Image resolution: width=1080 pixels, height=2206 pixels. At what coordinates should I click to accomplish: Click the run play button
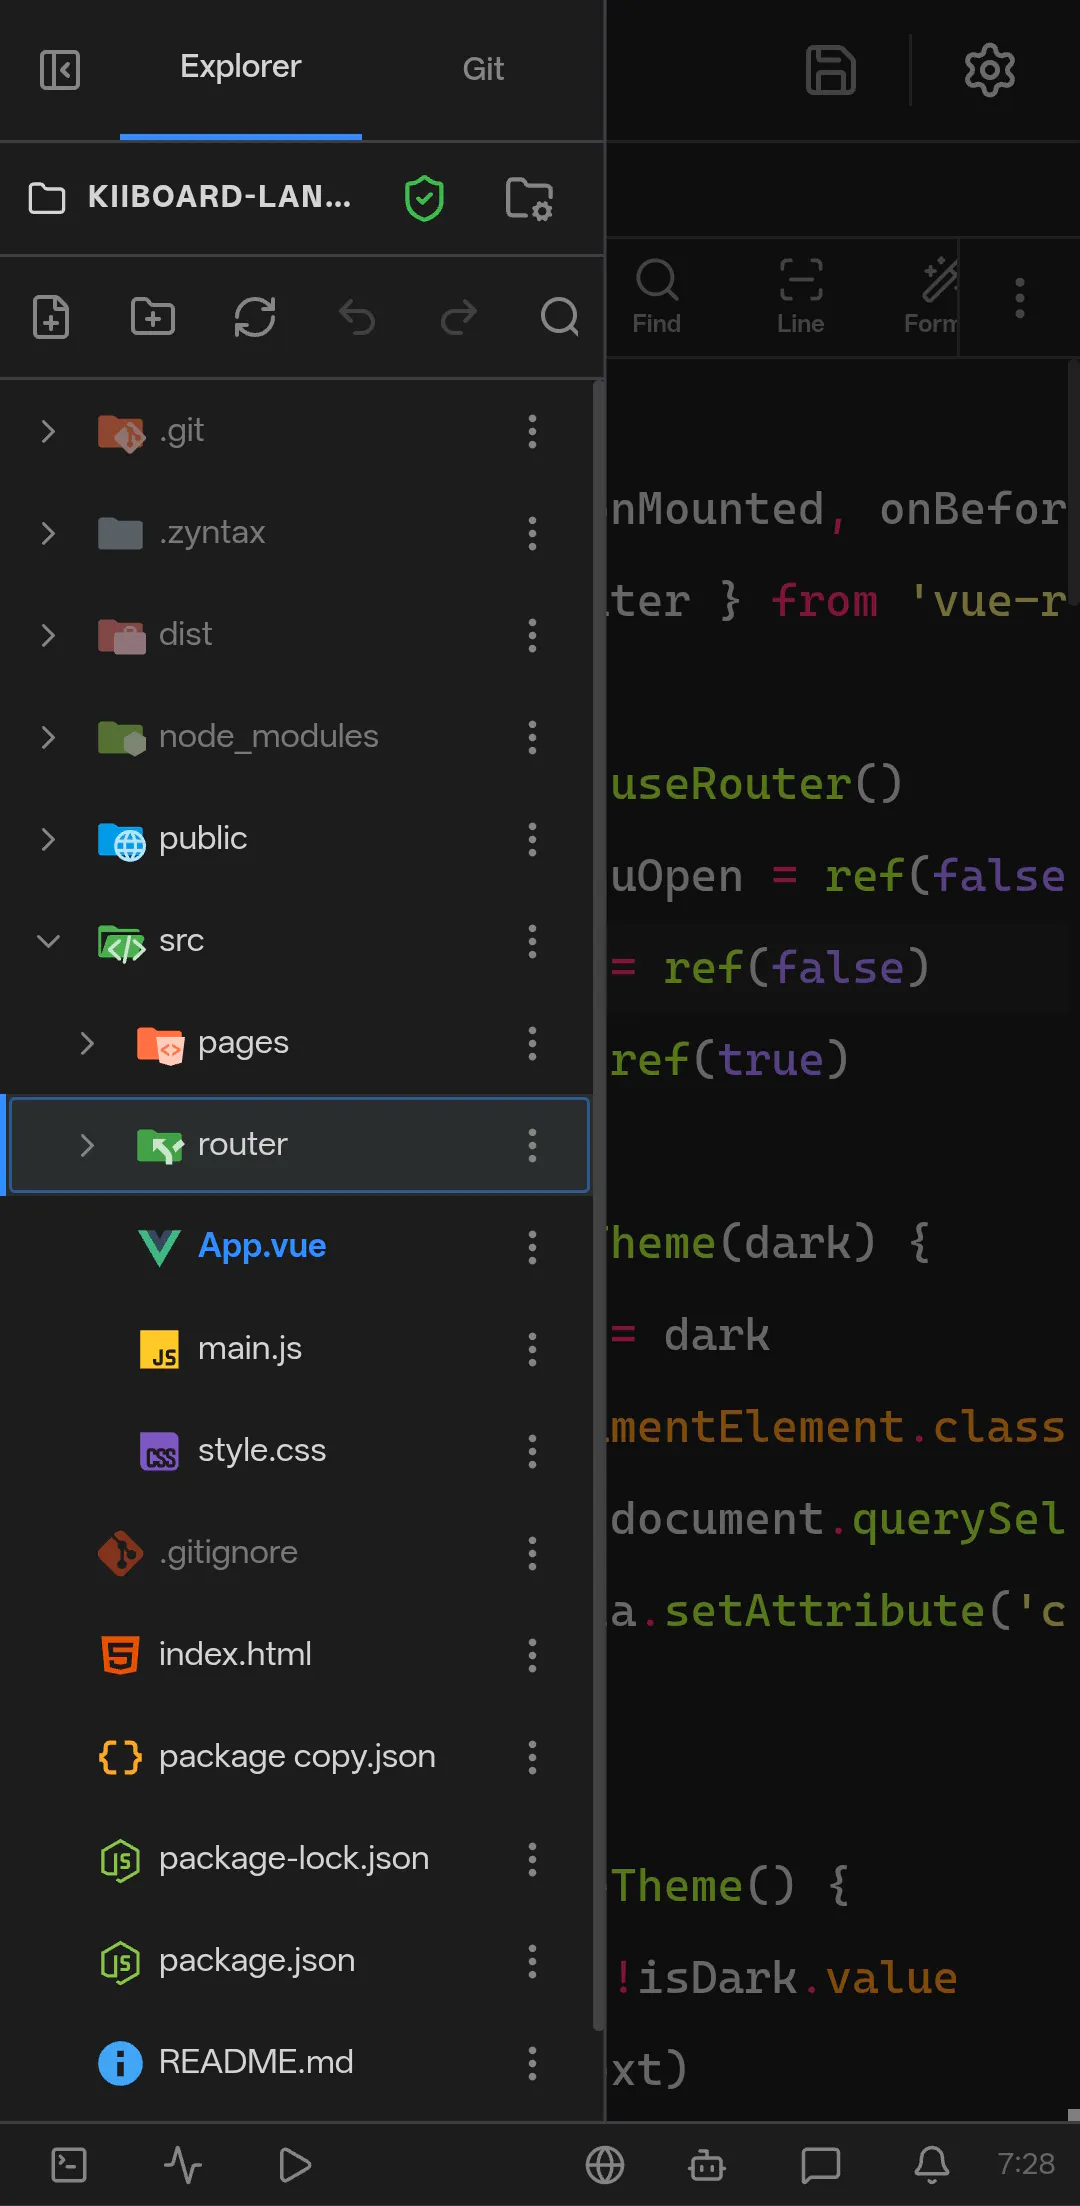[295, 2165]
